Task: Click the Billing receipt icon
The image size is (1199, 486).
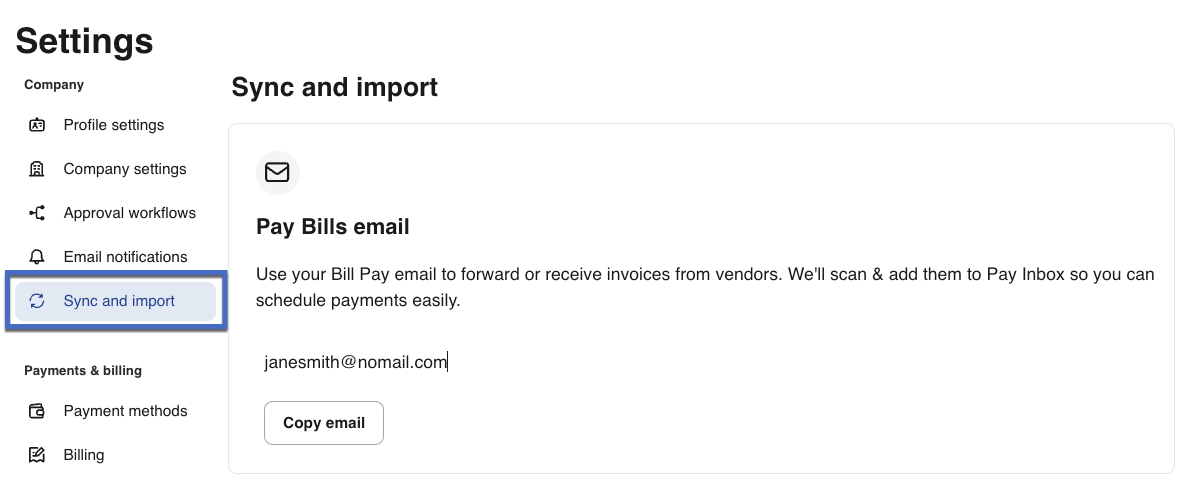Action: pyautogui.click(x=37, y=455)
